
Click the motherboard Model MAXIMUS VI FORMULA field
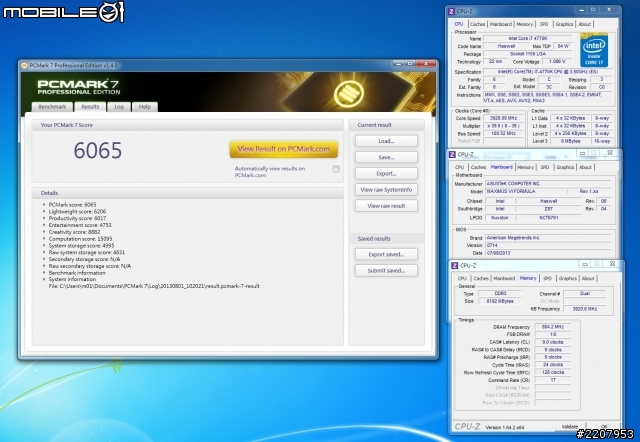point(525,191)
